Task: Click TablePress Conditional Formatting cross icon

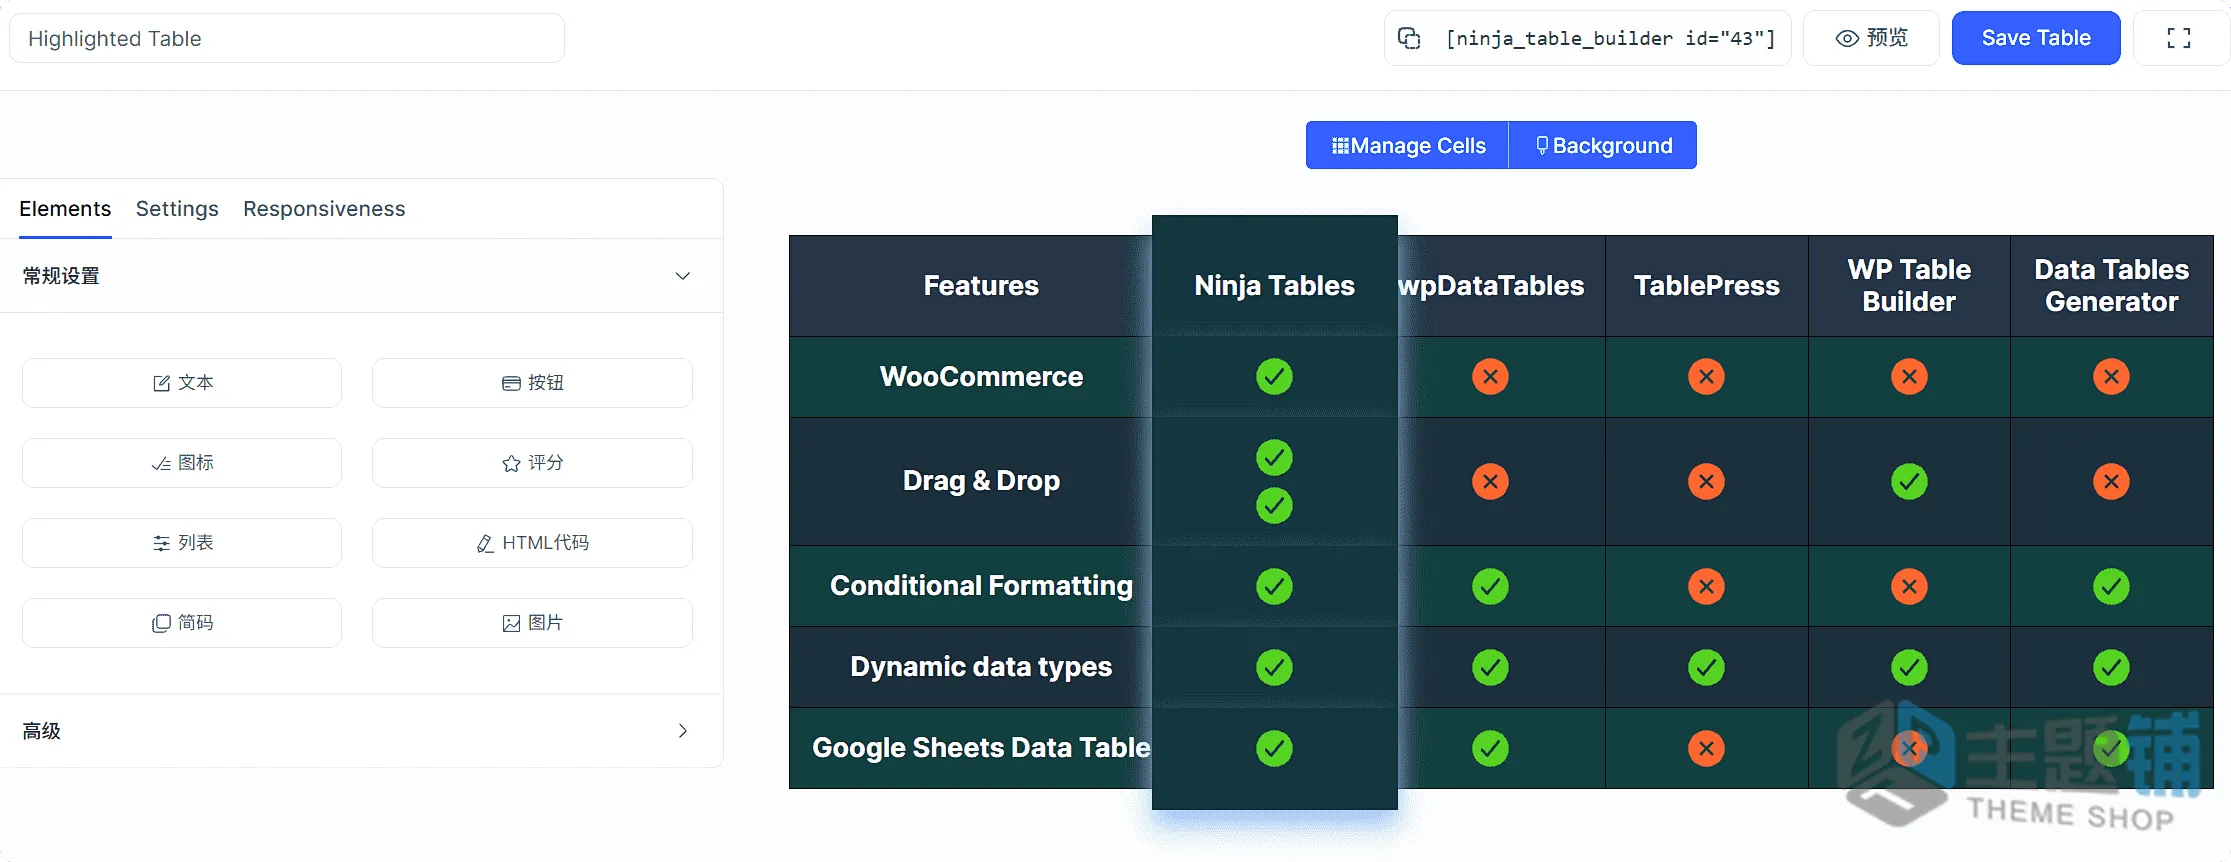Action: click(x=1706, y=587)
